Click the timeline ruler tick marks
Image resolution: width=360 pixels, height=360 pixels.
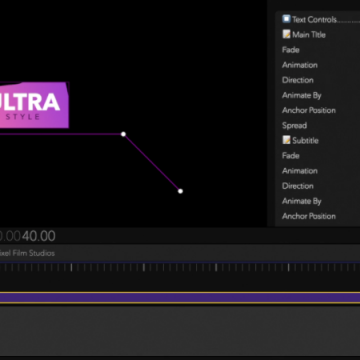click(x=180, y=267)
